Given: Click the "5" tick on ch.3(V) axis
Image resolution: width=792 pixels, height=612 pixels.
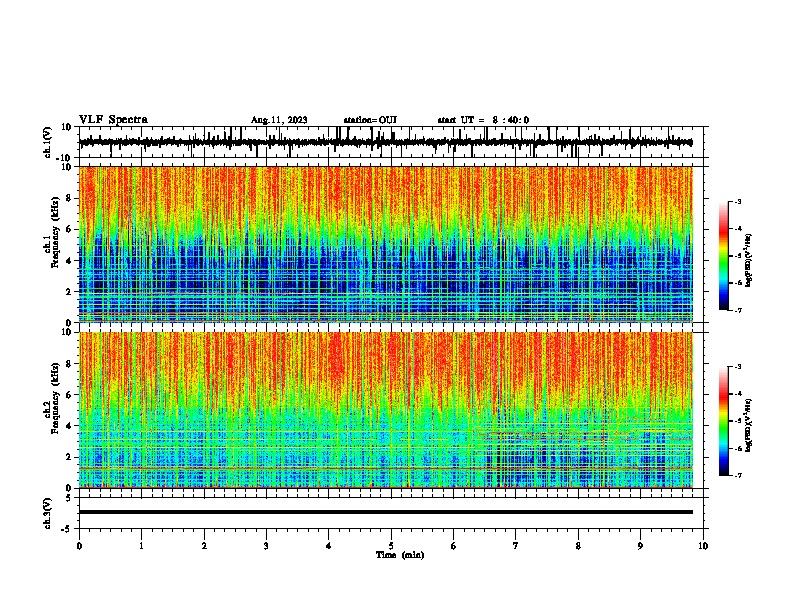Looking at the screenshot, I should (x=70, y=498).
